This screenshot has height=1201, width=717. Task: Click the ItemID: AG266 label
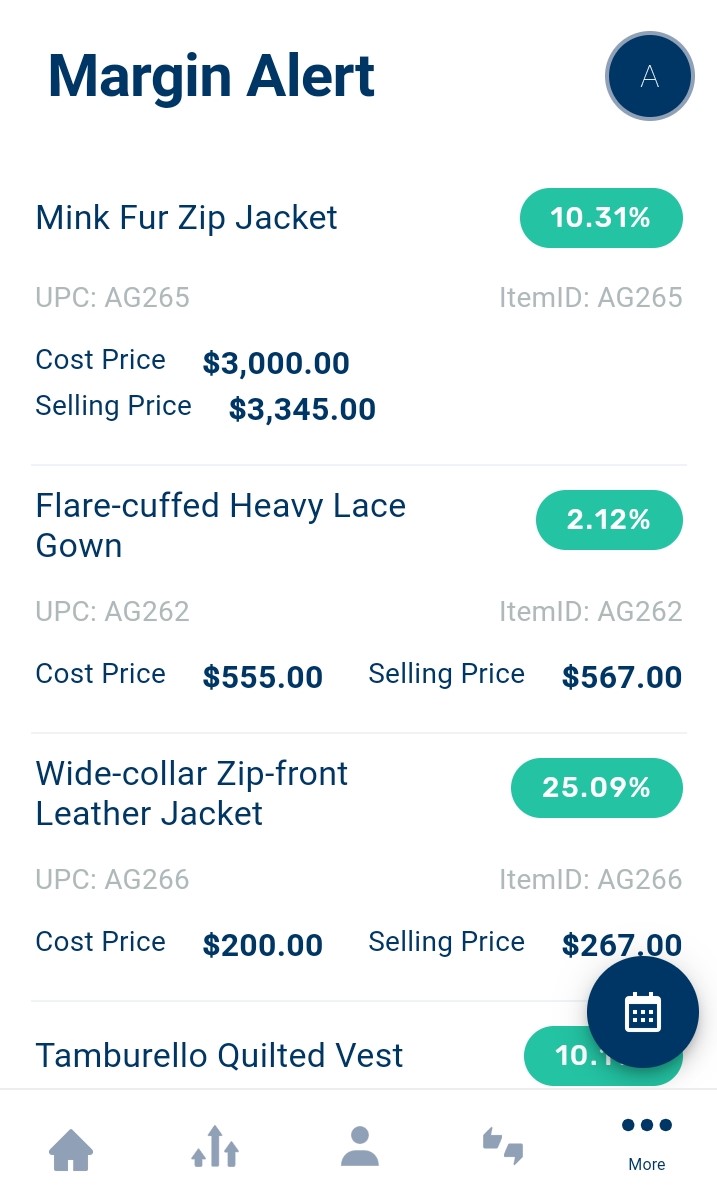point(591,880)
